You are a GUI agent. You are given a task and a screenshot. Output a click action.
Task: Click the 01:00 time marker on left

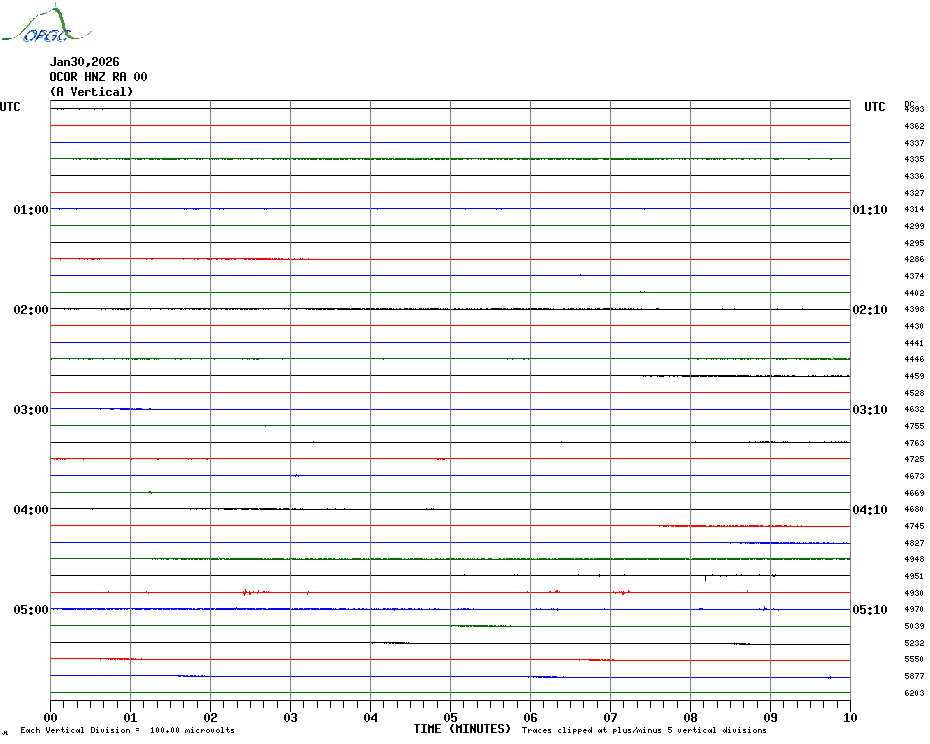coord(31,210)
